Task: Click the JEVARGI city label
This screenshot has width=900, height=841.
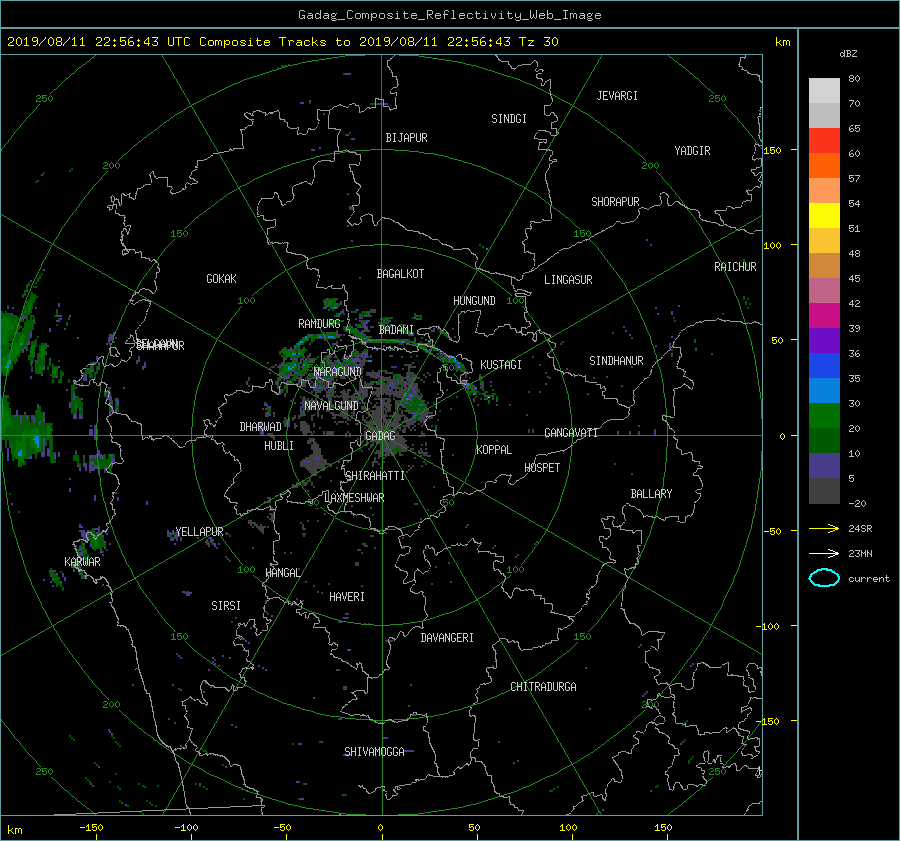Action: (x=617, y=96)
